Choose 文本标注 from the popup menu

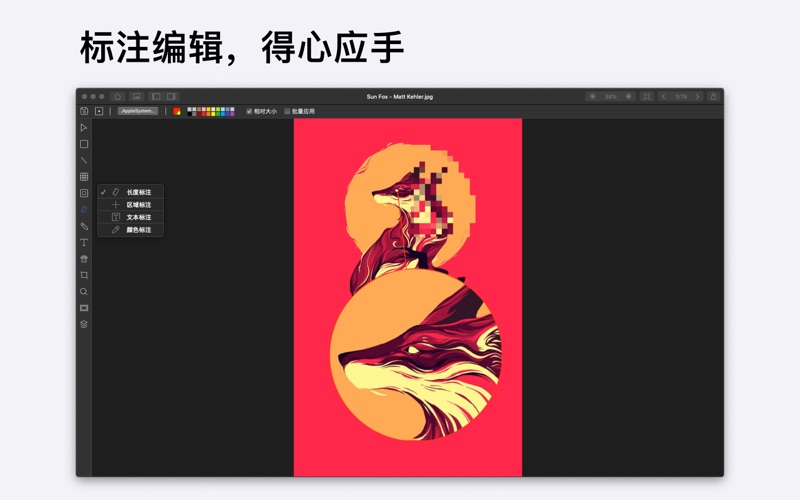pos(131,217)
